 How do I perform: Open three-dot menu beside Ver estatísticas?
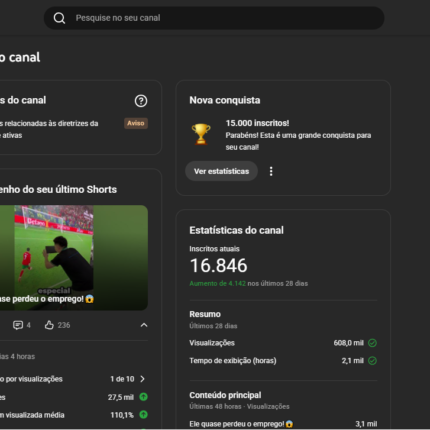(271, 171)
